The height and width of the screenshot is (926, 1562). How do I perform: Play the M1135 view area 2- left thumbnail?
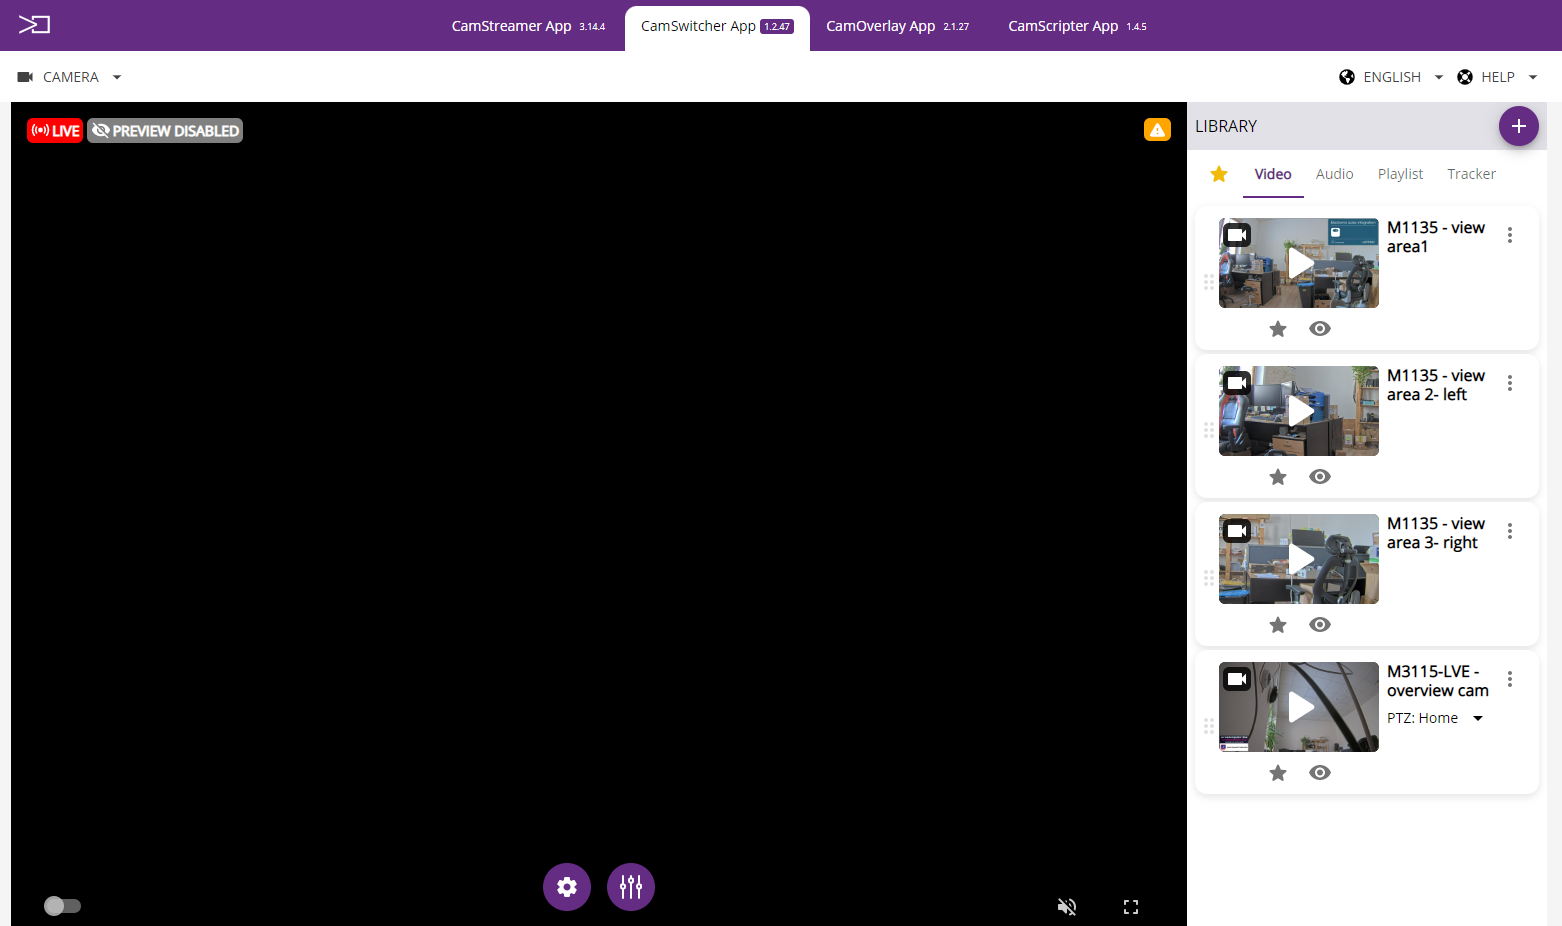1299,411
